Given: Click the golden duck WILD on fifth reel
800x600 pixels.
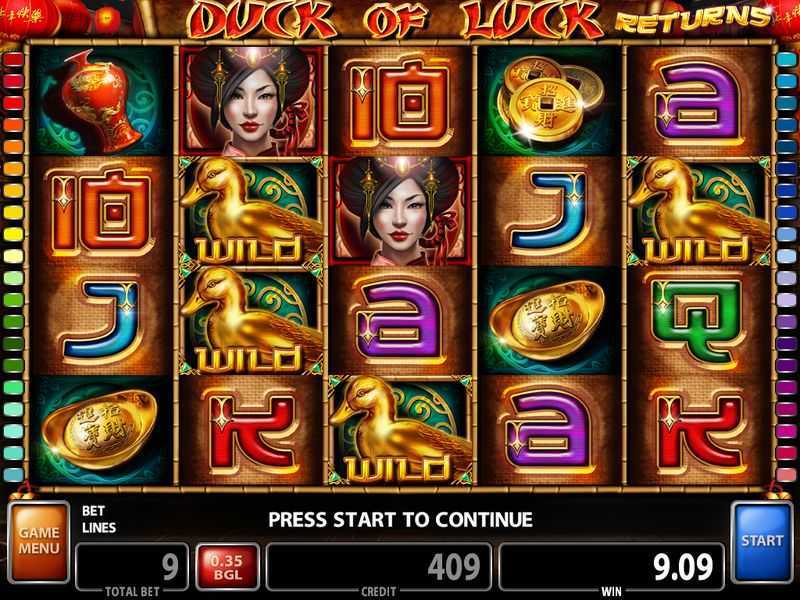Looking at the screenshot, I should coord(698,211).
